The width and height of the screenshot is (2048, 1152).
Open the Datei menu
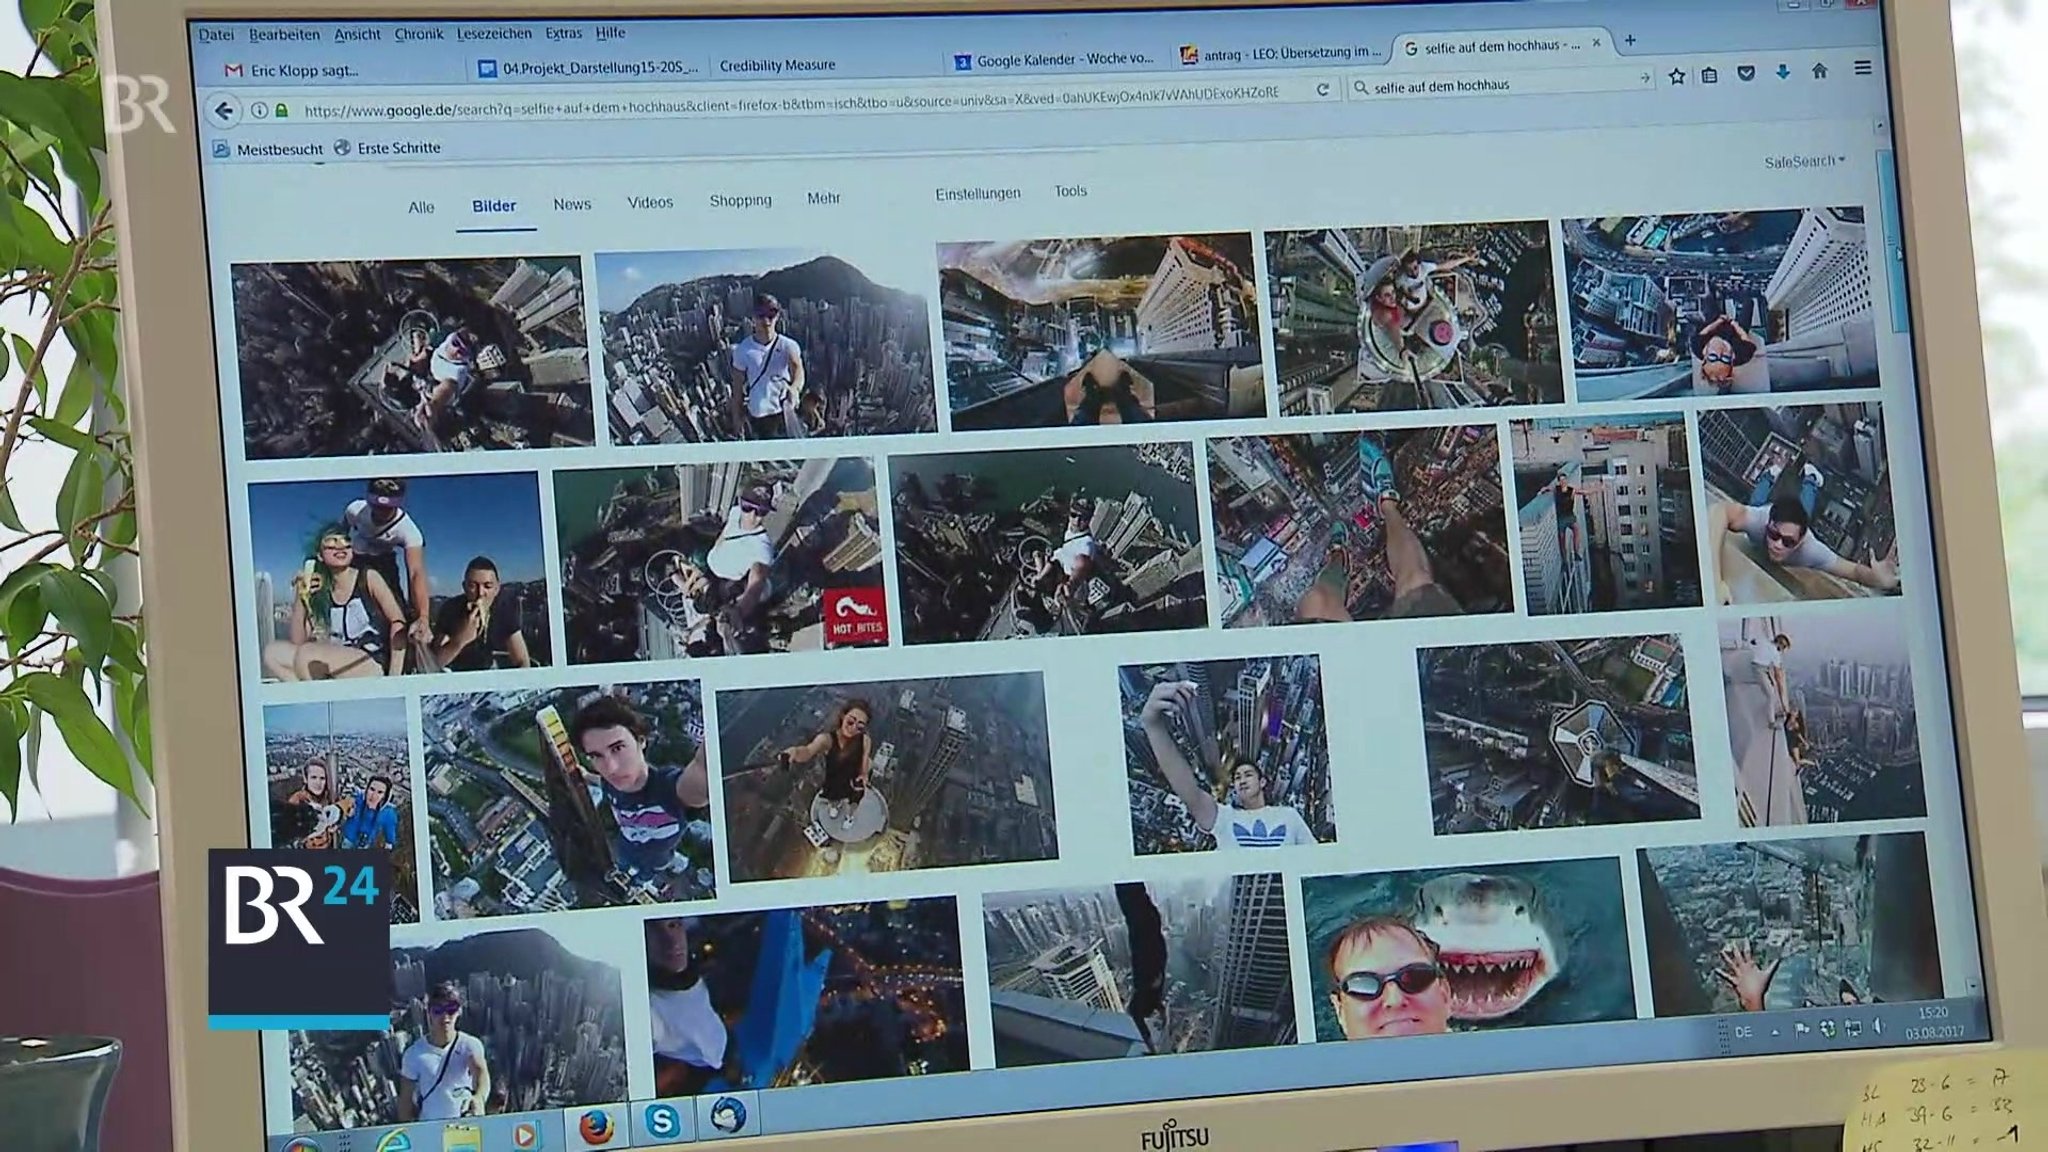216,35
